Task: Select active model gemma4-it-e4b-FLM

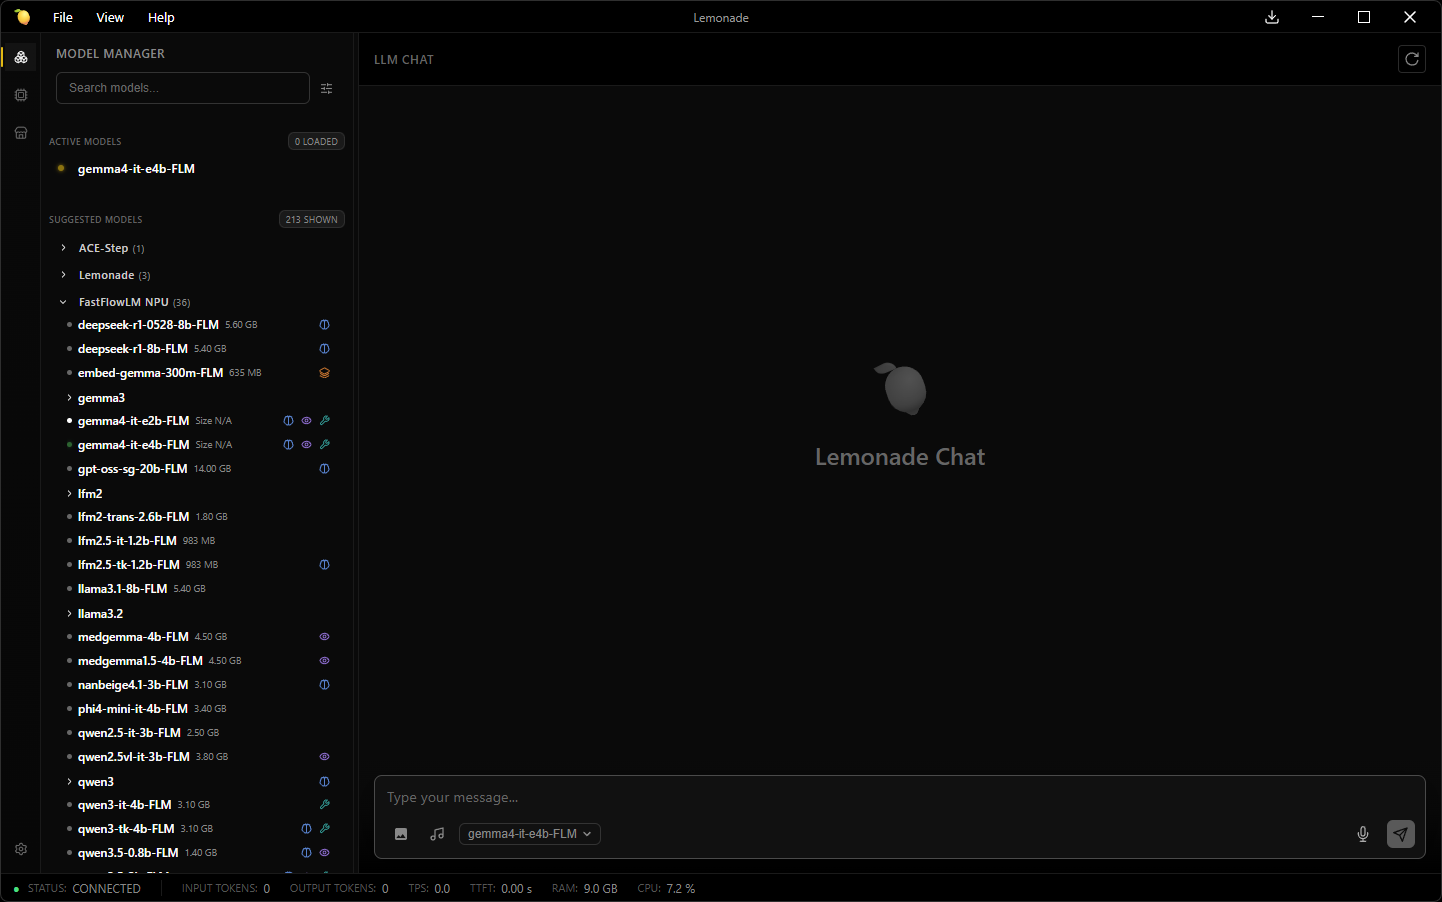Action: (x=136, y=169)
